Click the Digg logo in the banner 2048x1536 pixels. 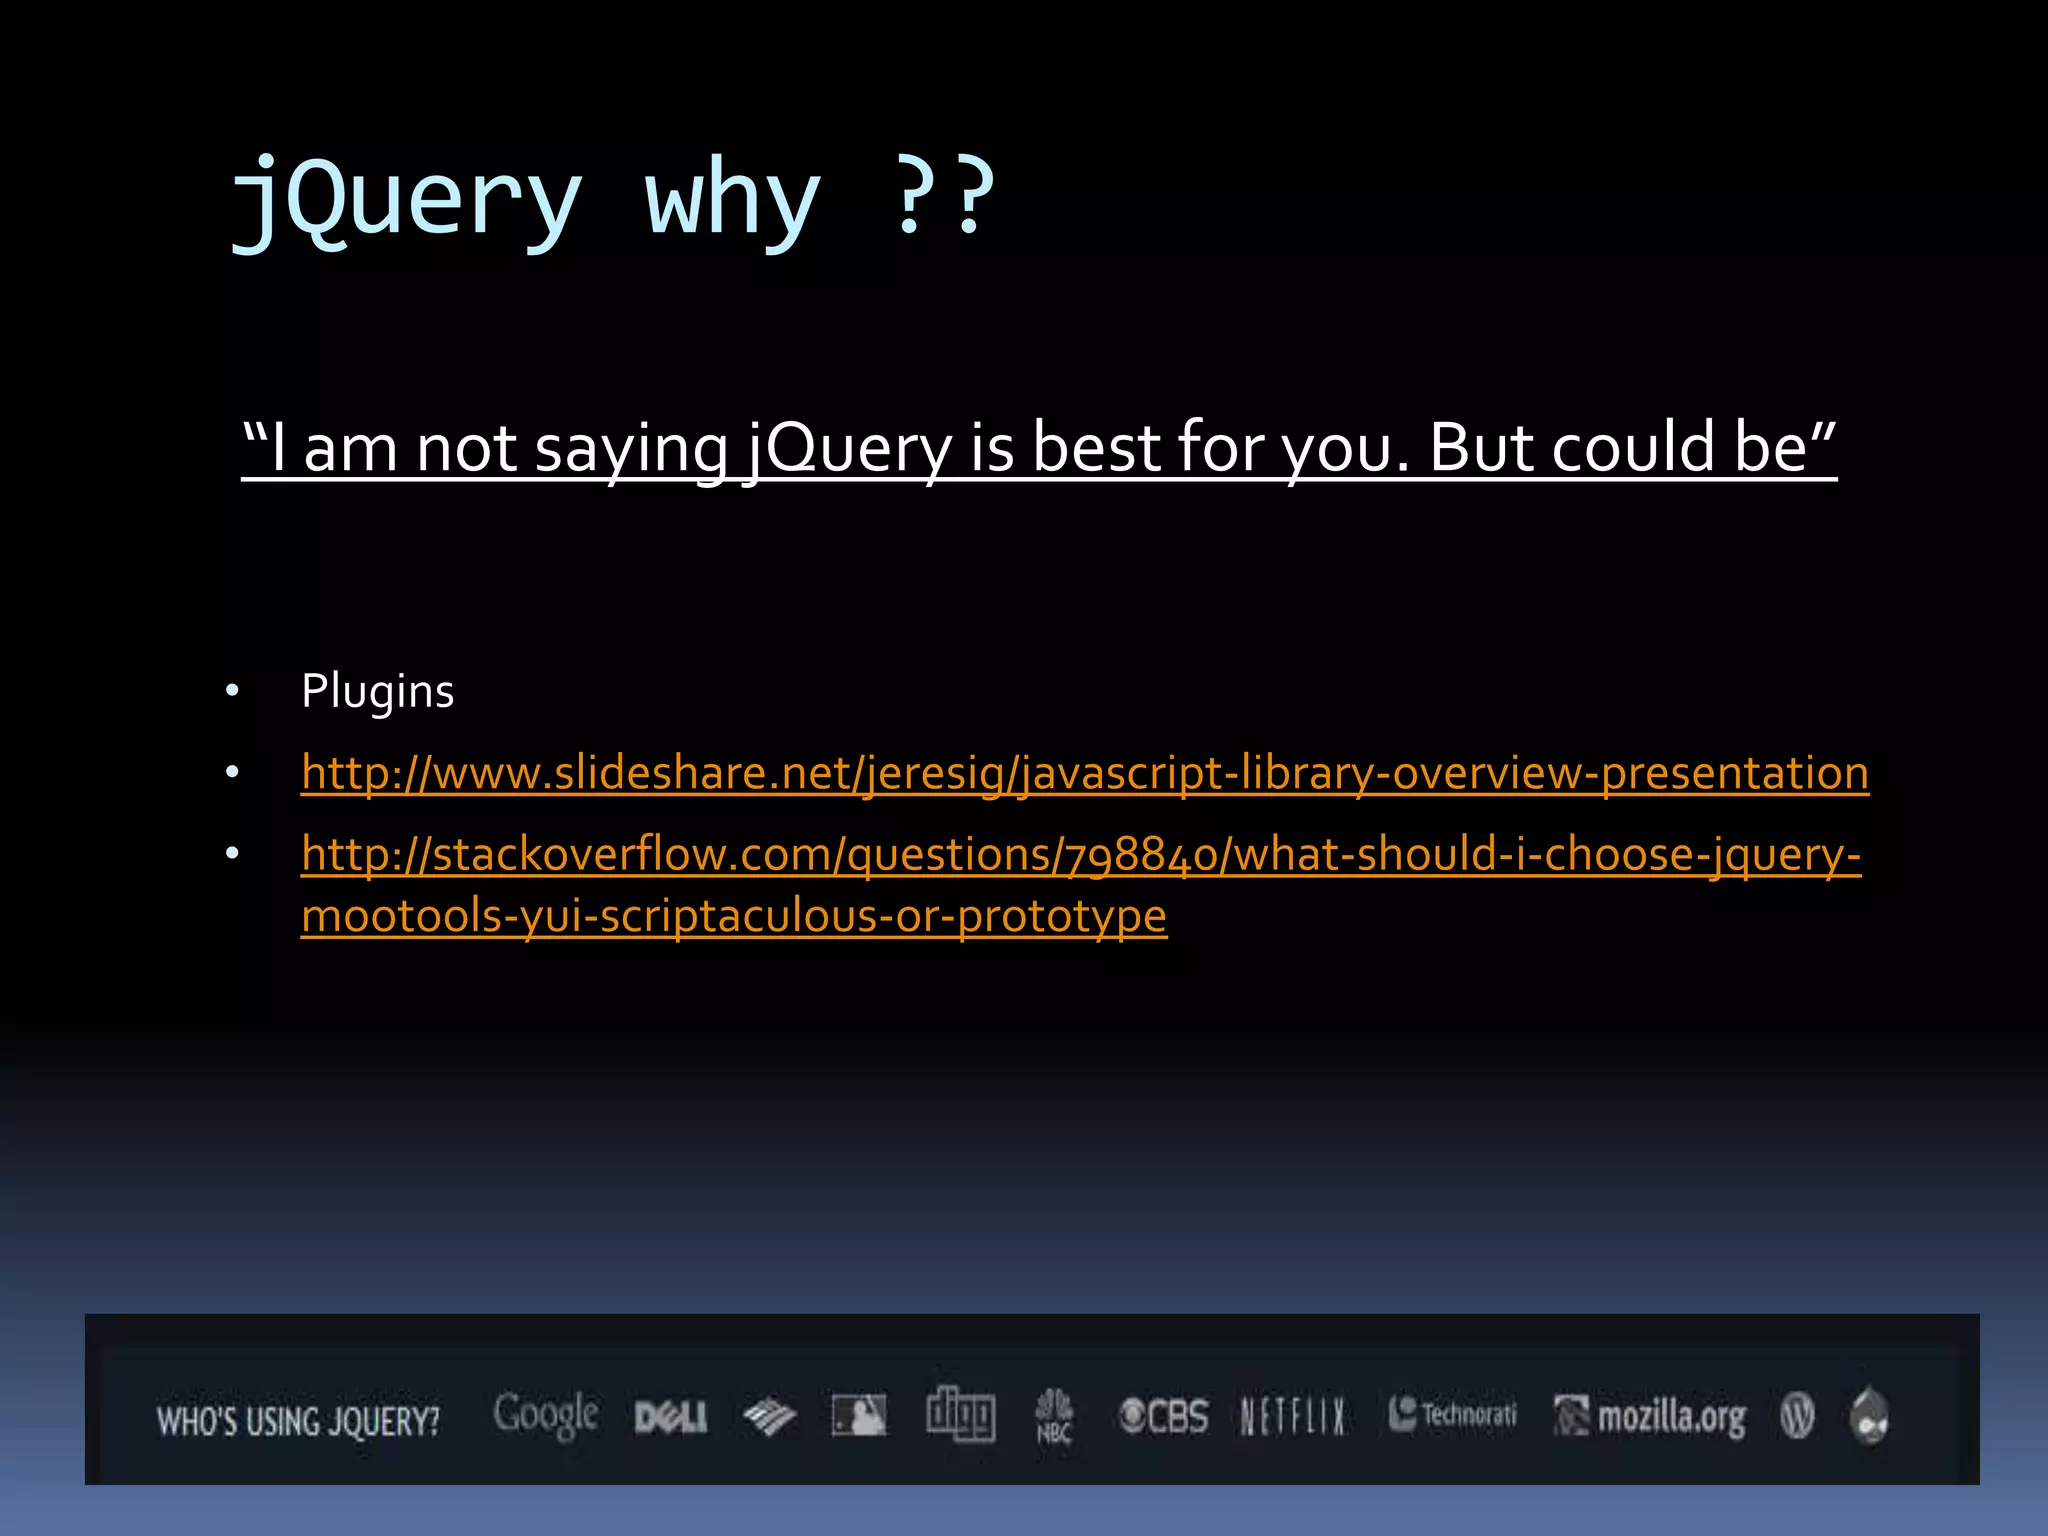(960, 1413)
